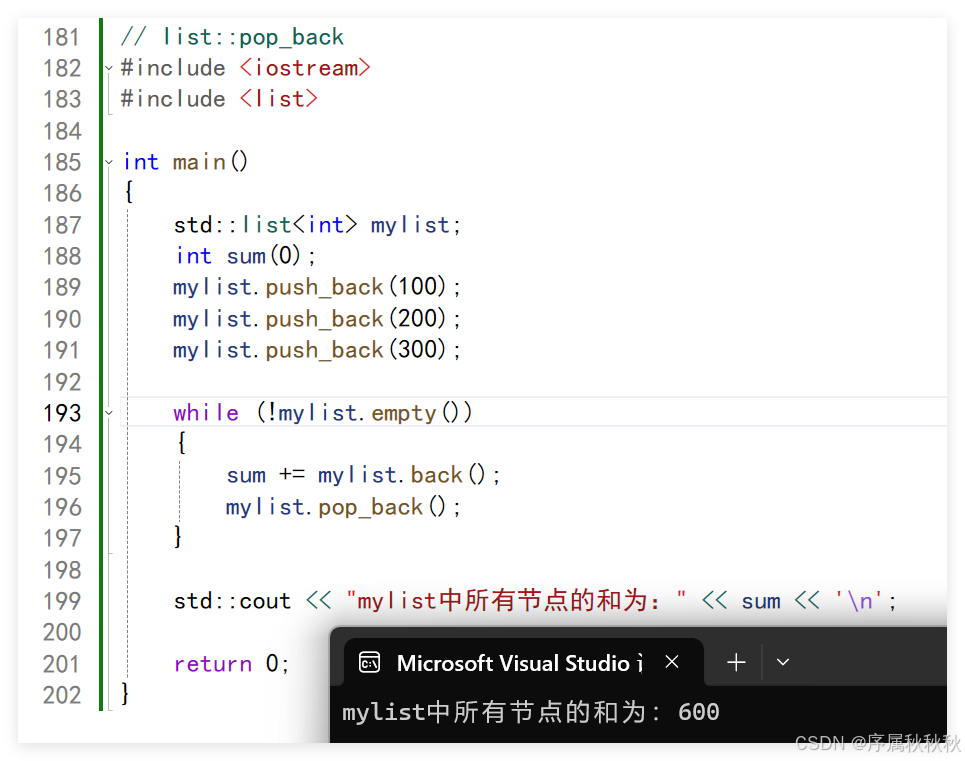Click line number 181 in the gutter
Viewport: 965px width, 761px height.
[62, 38]
